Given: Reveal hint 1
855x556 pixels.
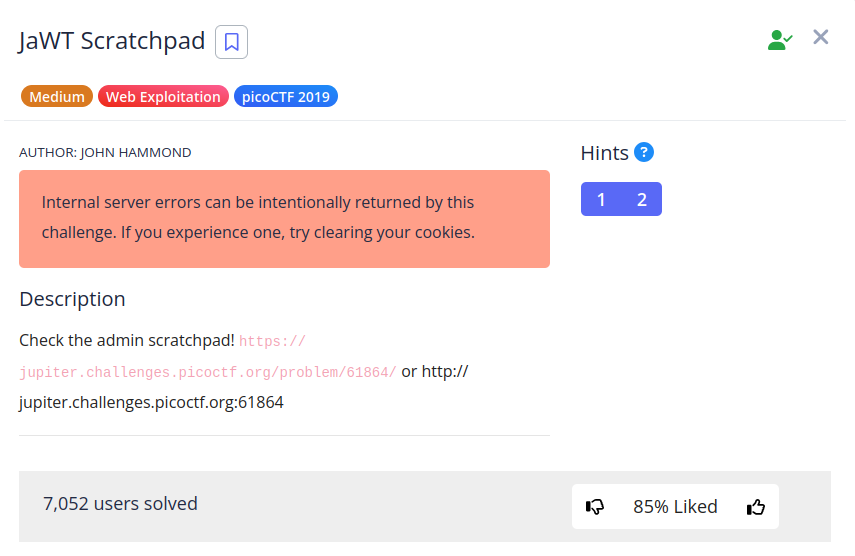Looking at the screenshot, I should (601, 199).
